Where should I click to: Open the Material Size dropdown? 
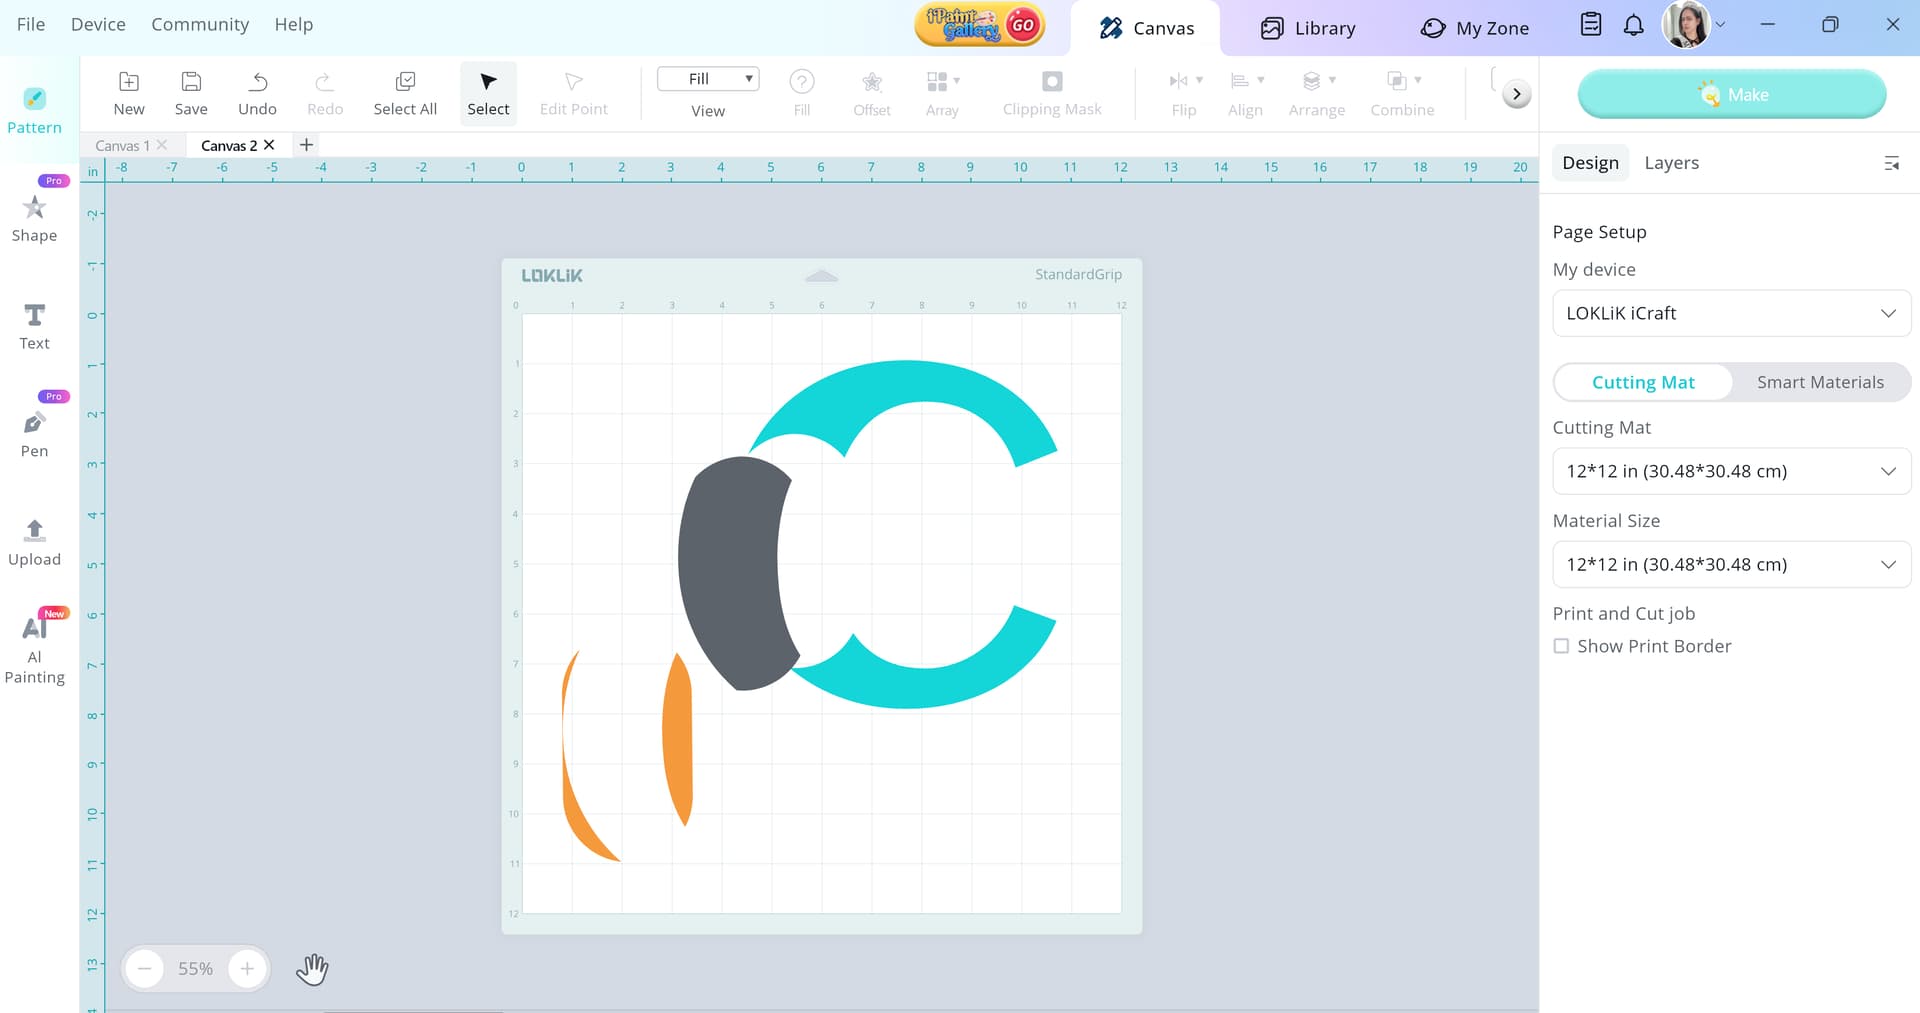[x=1731, y=564]
